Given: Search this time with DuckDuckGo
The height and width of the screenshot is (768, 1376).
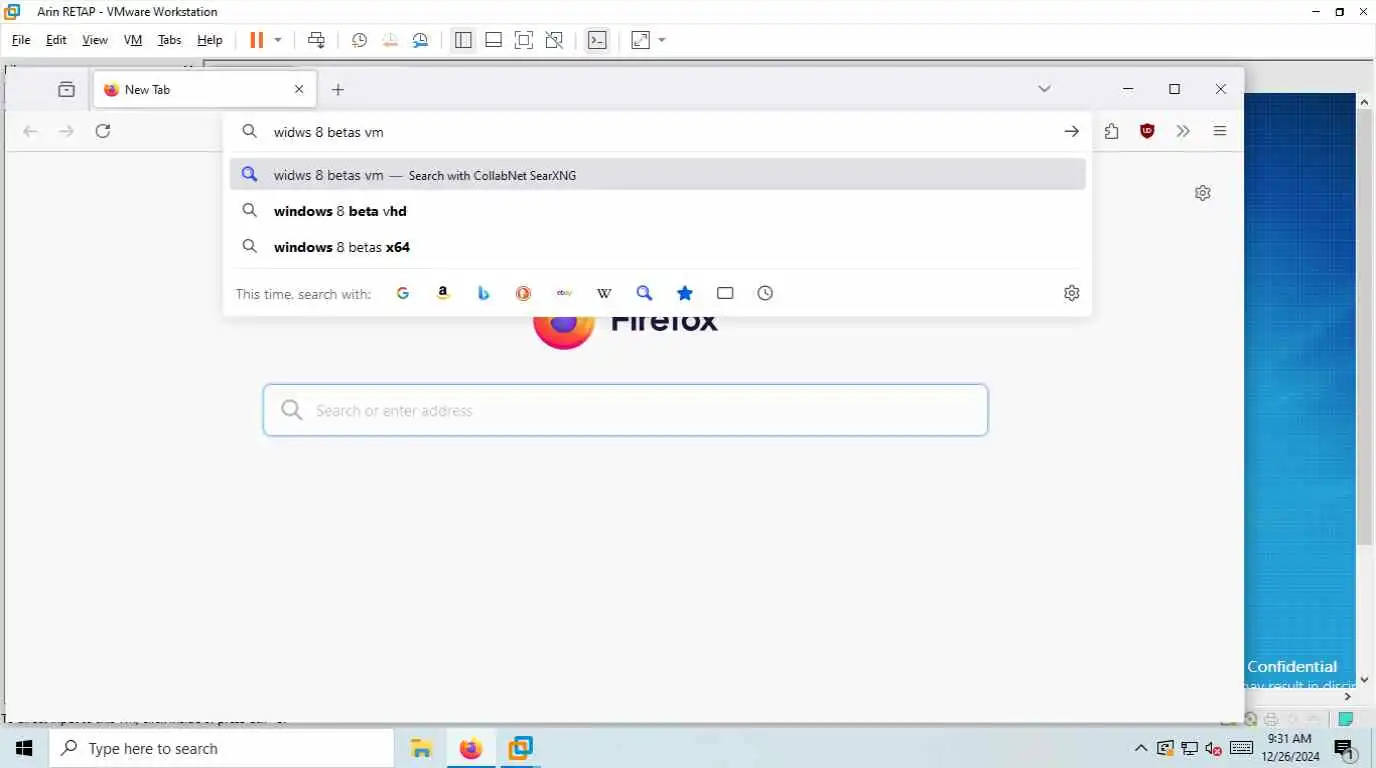Looking at the screenshot, I should coord(523,293).
